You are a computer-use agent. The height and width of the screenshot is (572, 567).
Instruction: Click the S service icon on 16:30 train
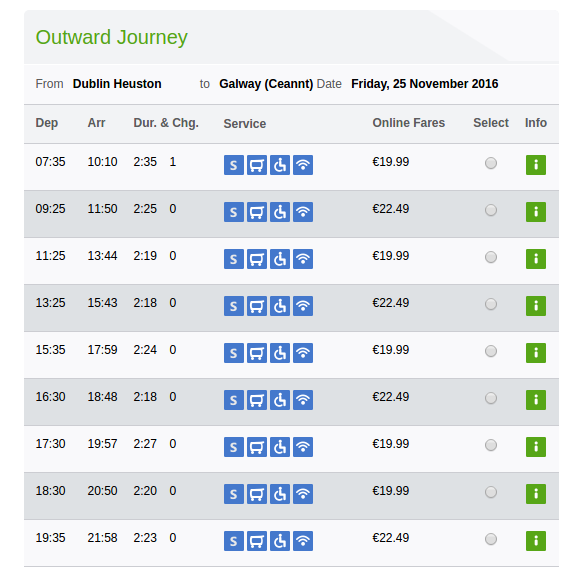click(234, 400)
